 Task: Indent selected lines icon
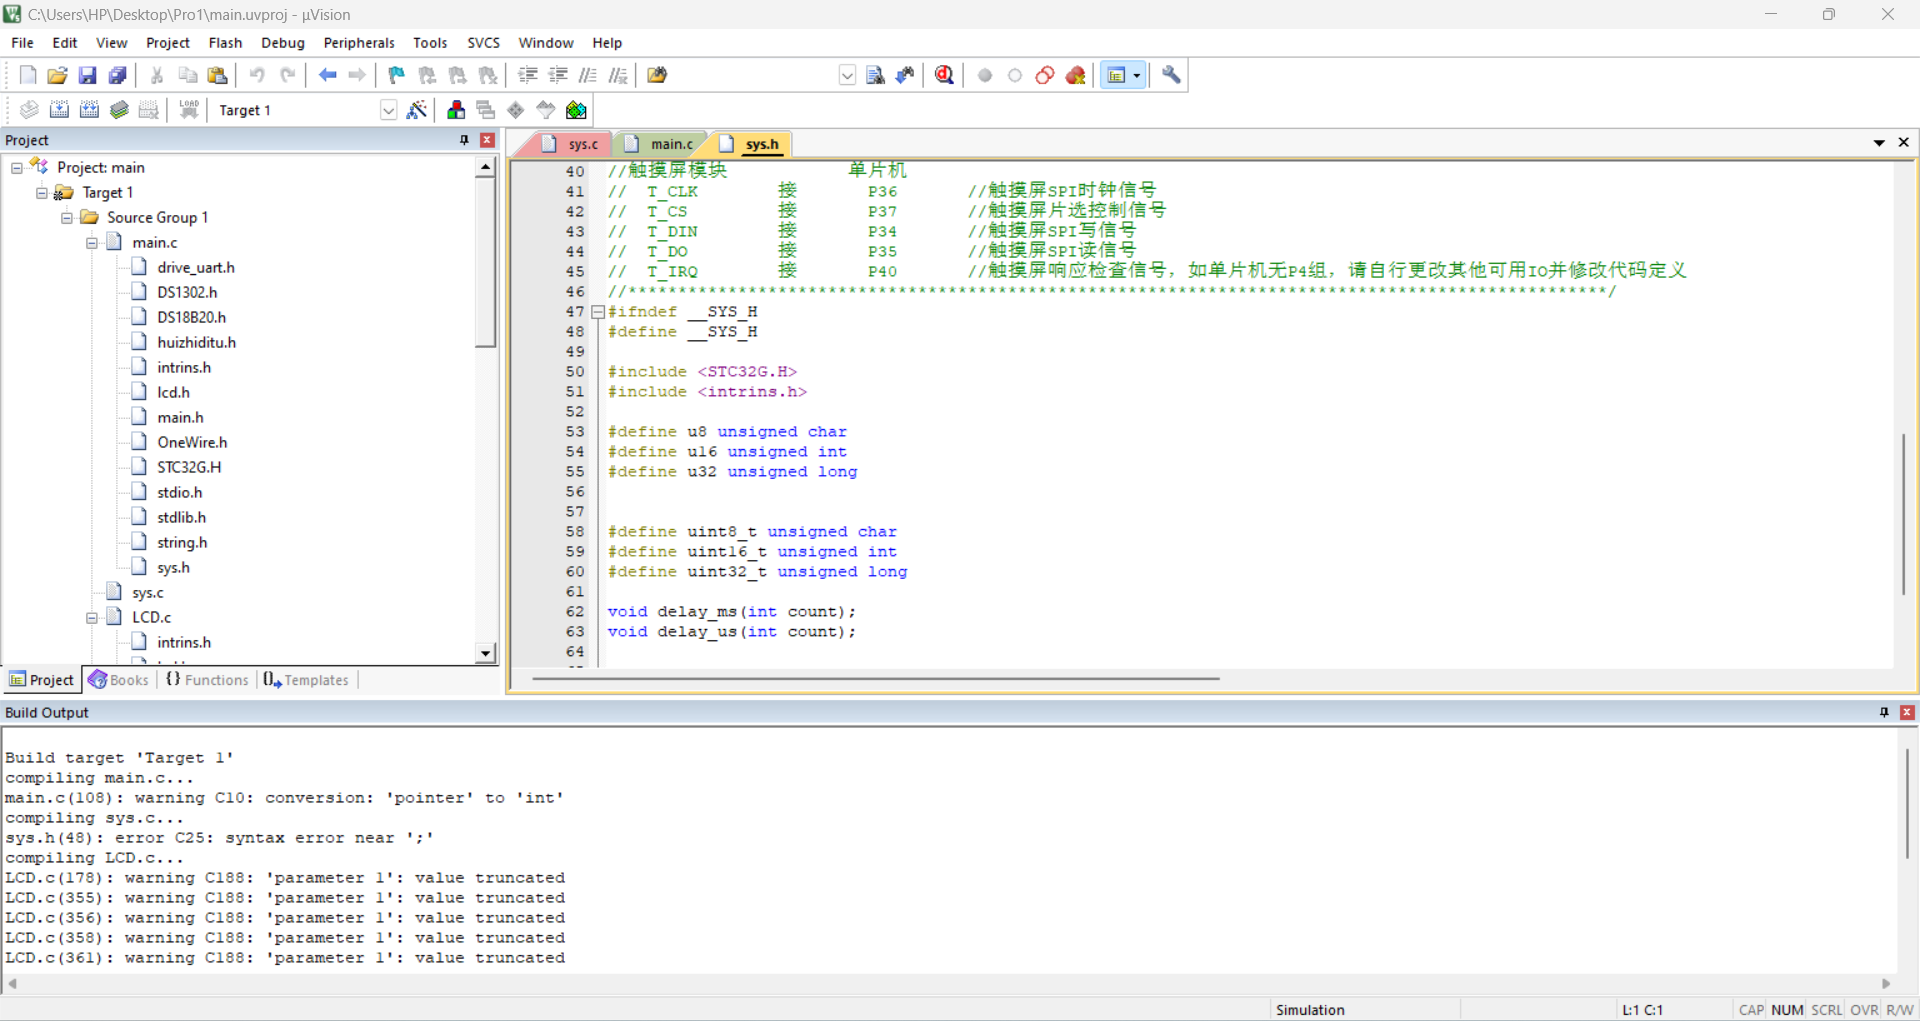pos(528,75)
